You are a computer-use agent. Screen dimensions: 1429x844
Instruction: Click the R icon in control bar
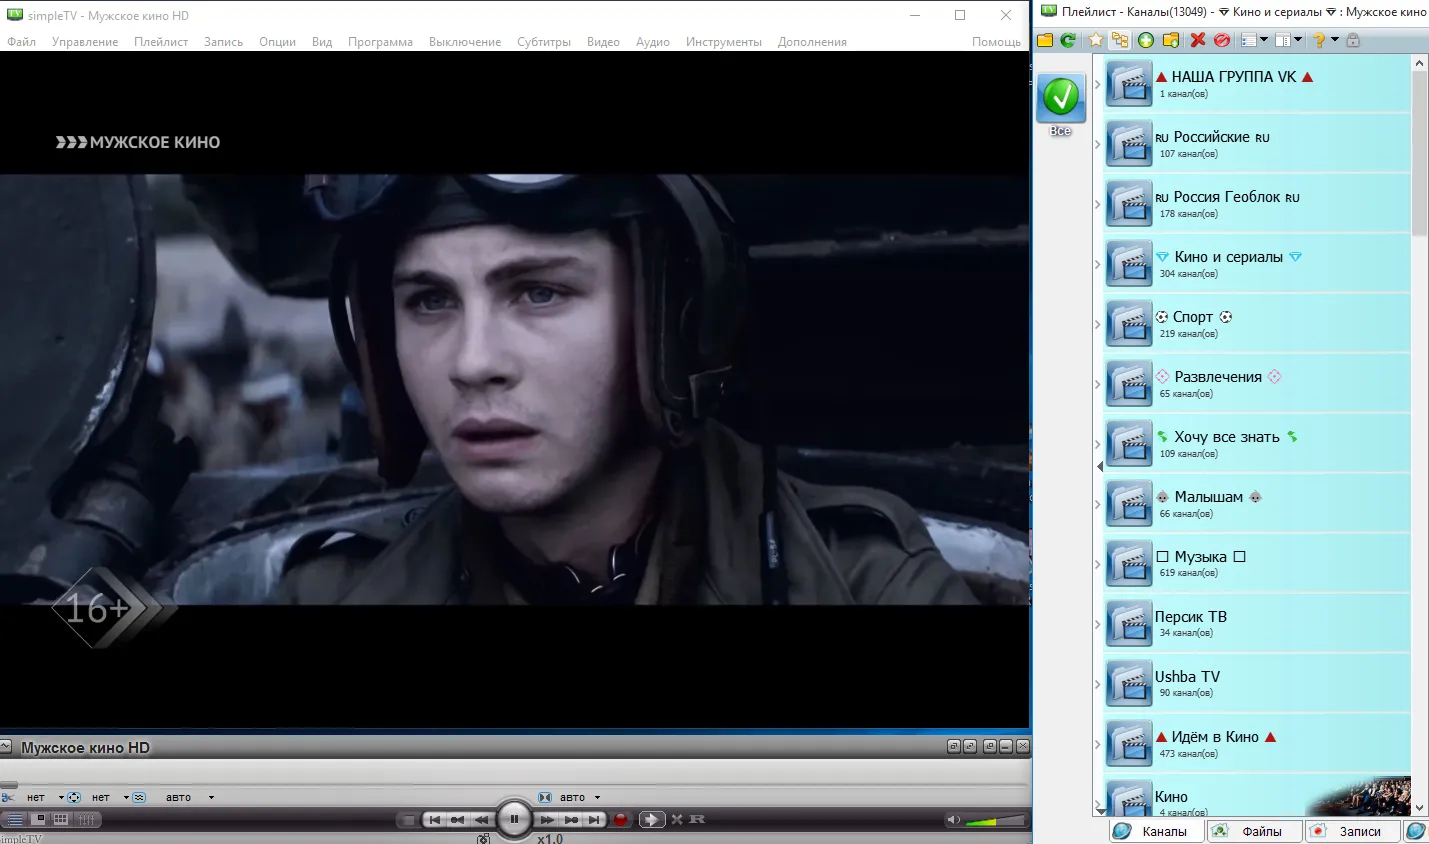[697, 819]
